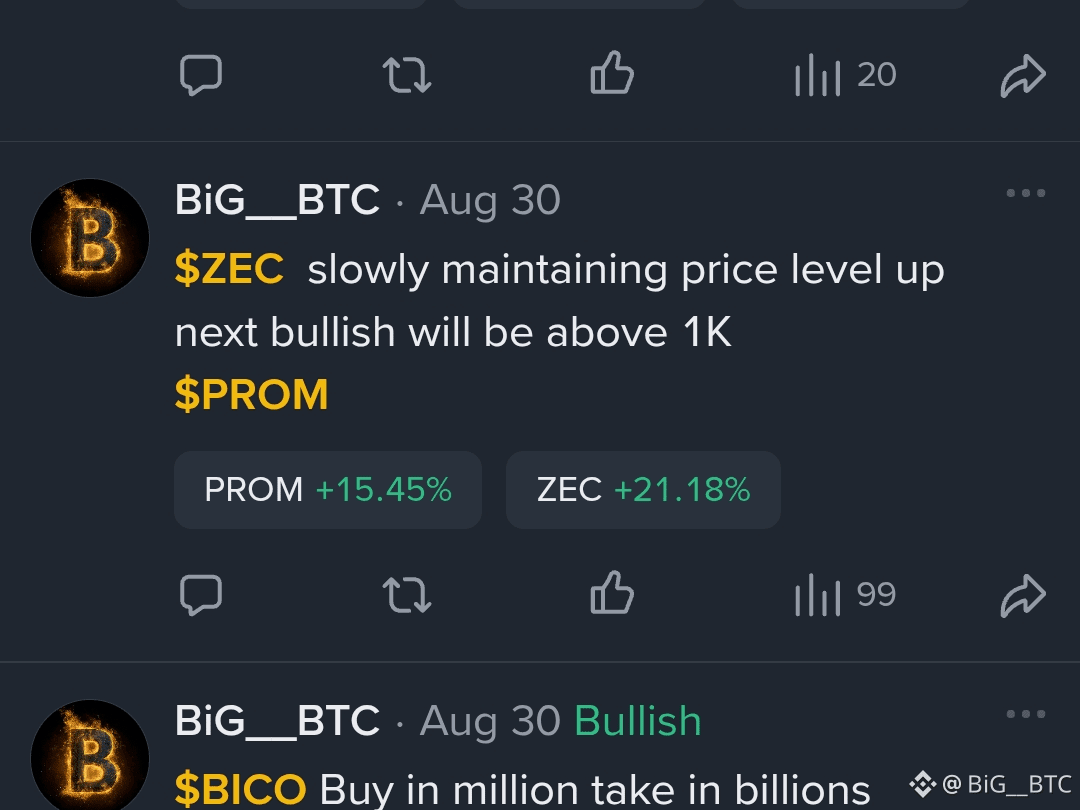Screen dimensions: 1080x810
Task: Open comments on the 20-view post
Action: [200, 74]
